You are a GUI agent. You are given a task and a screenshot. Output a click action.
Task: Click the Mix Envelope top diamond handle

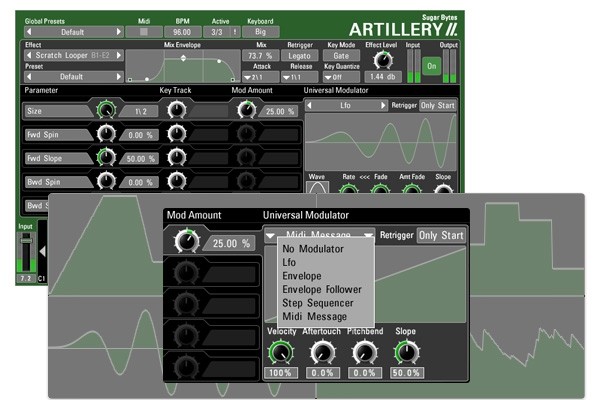coord(183,58)
